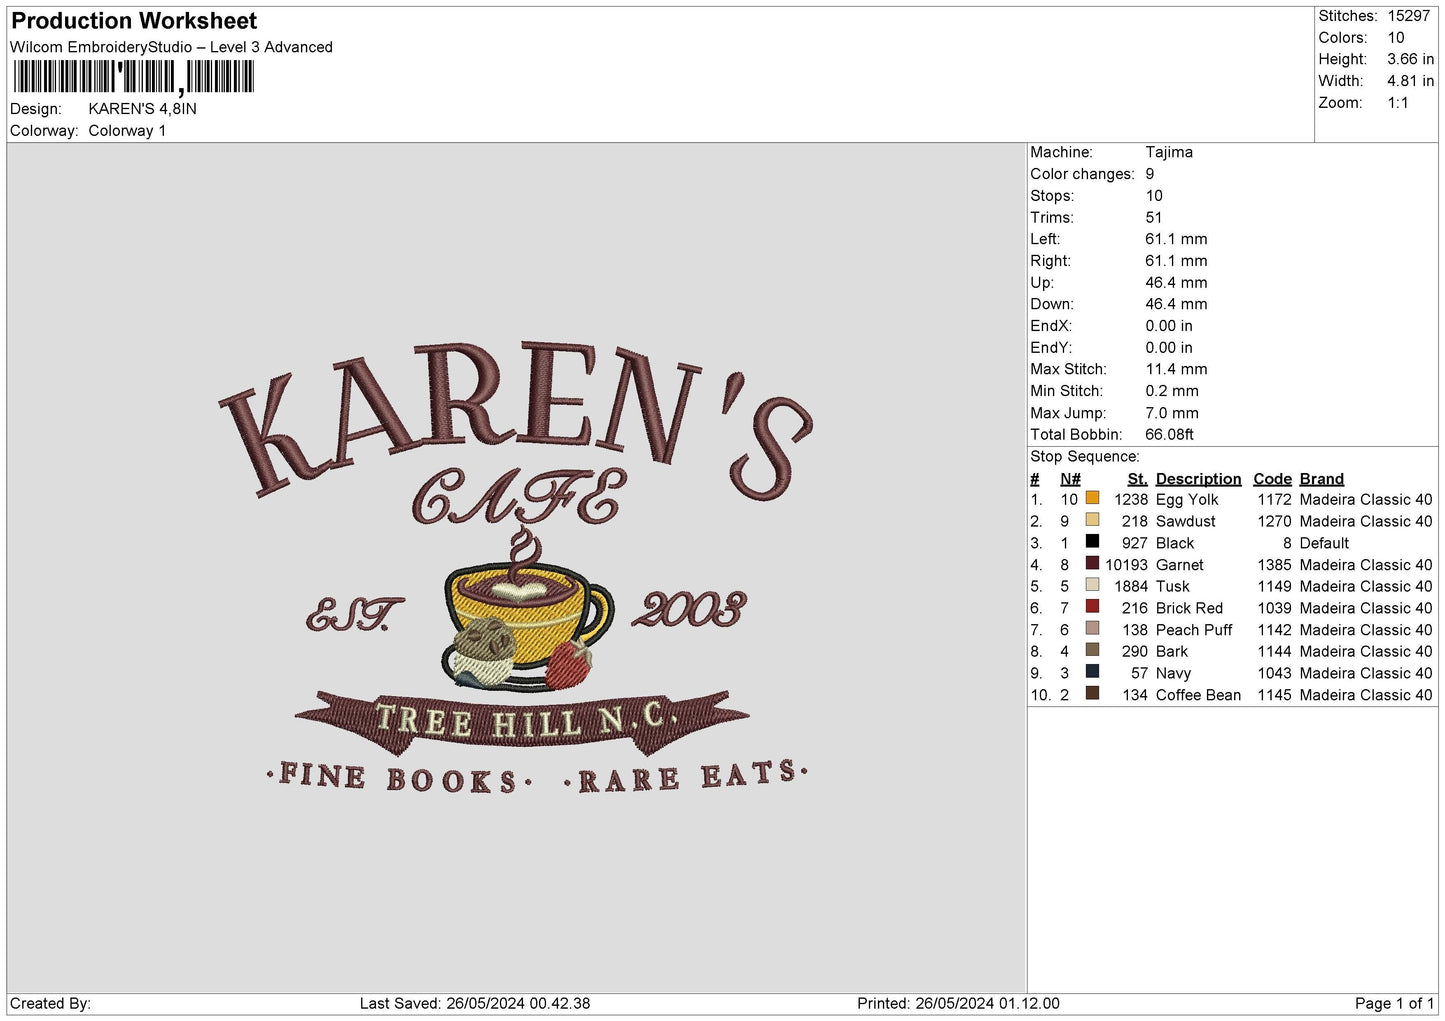Click the RARE EATS text in the design

click(685, 775)
